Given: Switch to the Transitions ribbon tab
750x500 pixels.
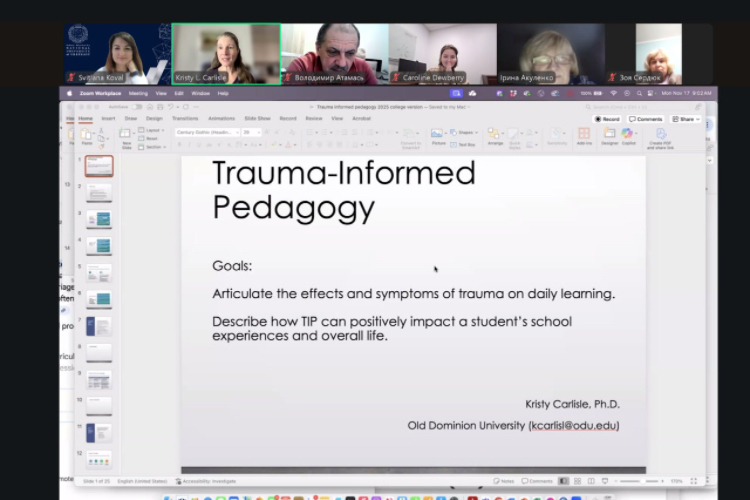Looking at the screenshot, I should pyautogui.click(x=185, y=118).
